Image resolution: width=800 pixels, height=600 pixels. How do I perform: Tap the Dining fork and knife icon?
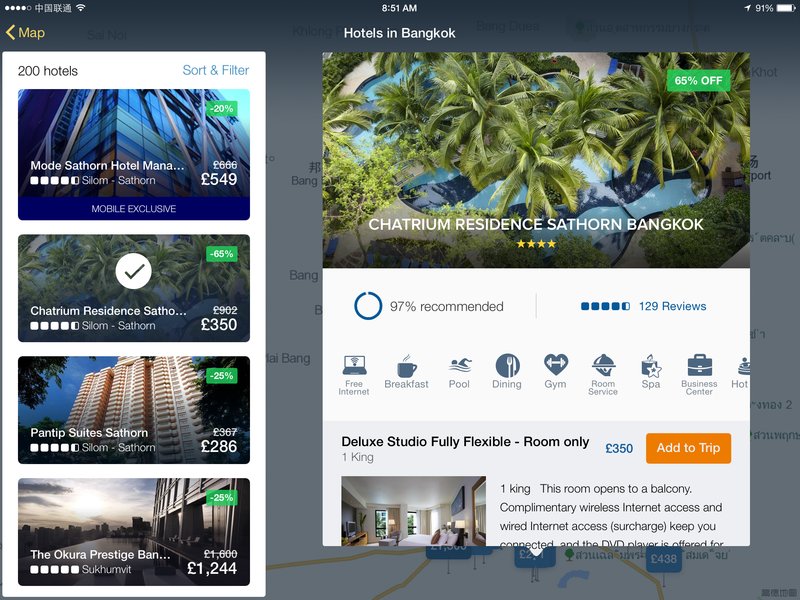coord(507,365)
